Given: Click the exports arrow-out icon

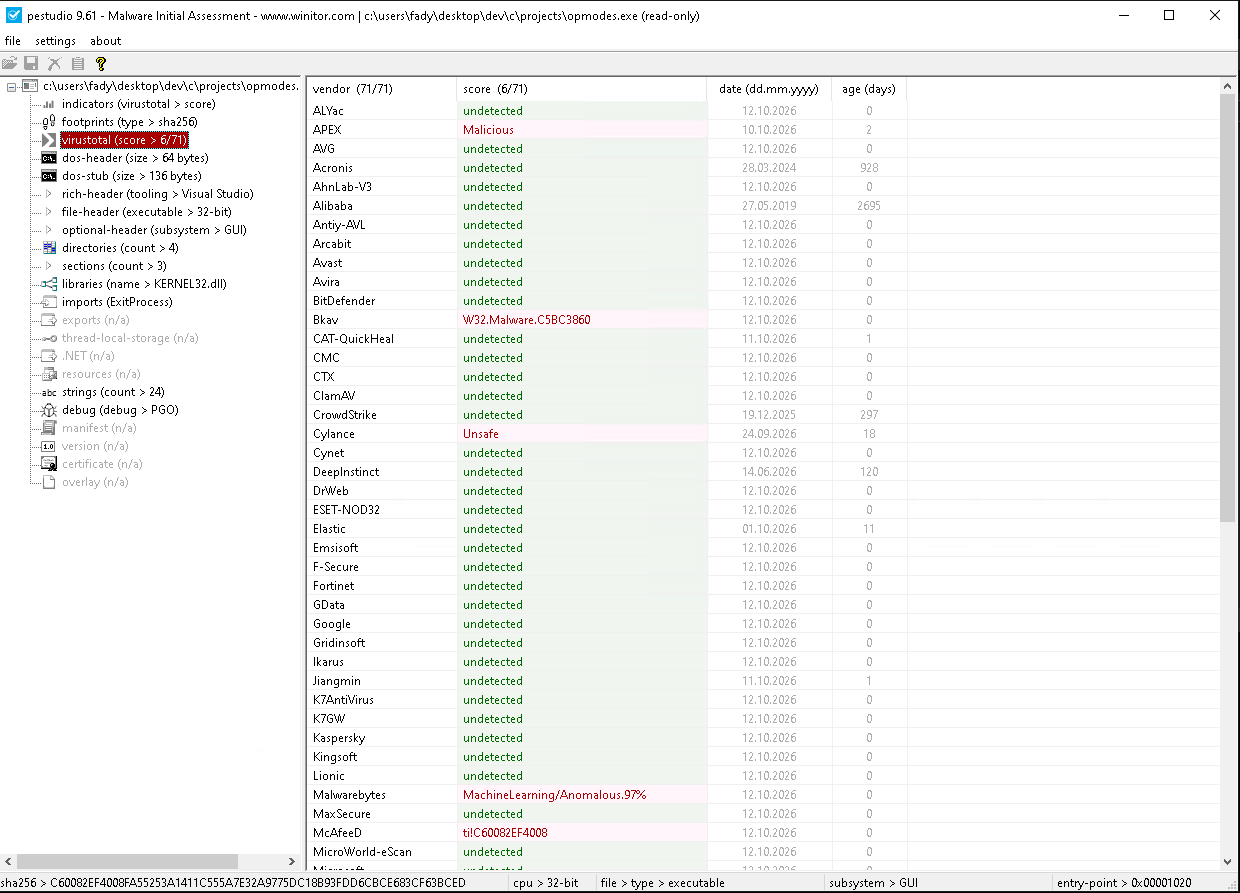Looking at the screenshot, I should 49,320.
